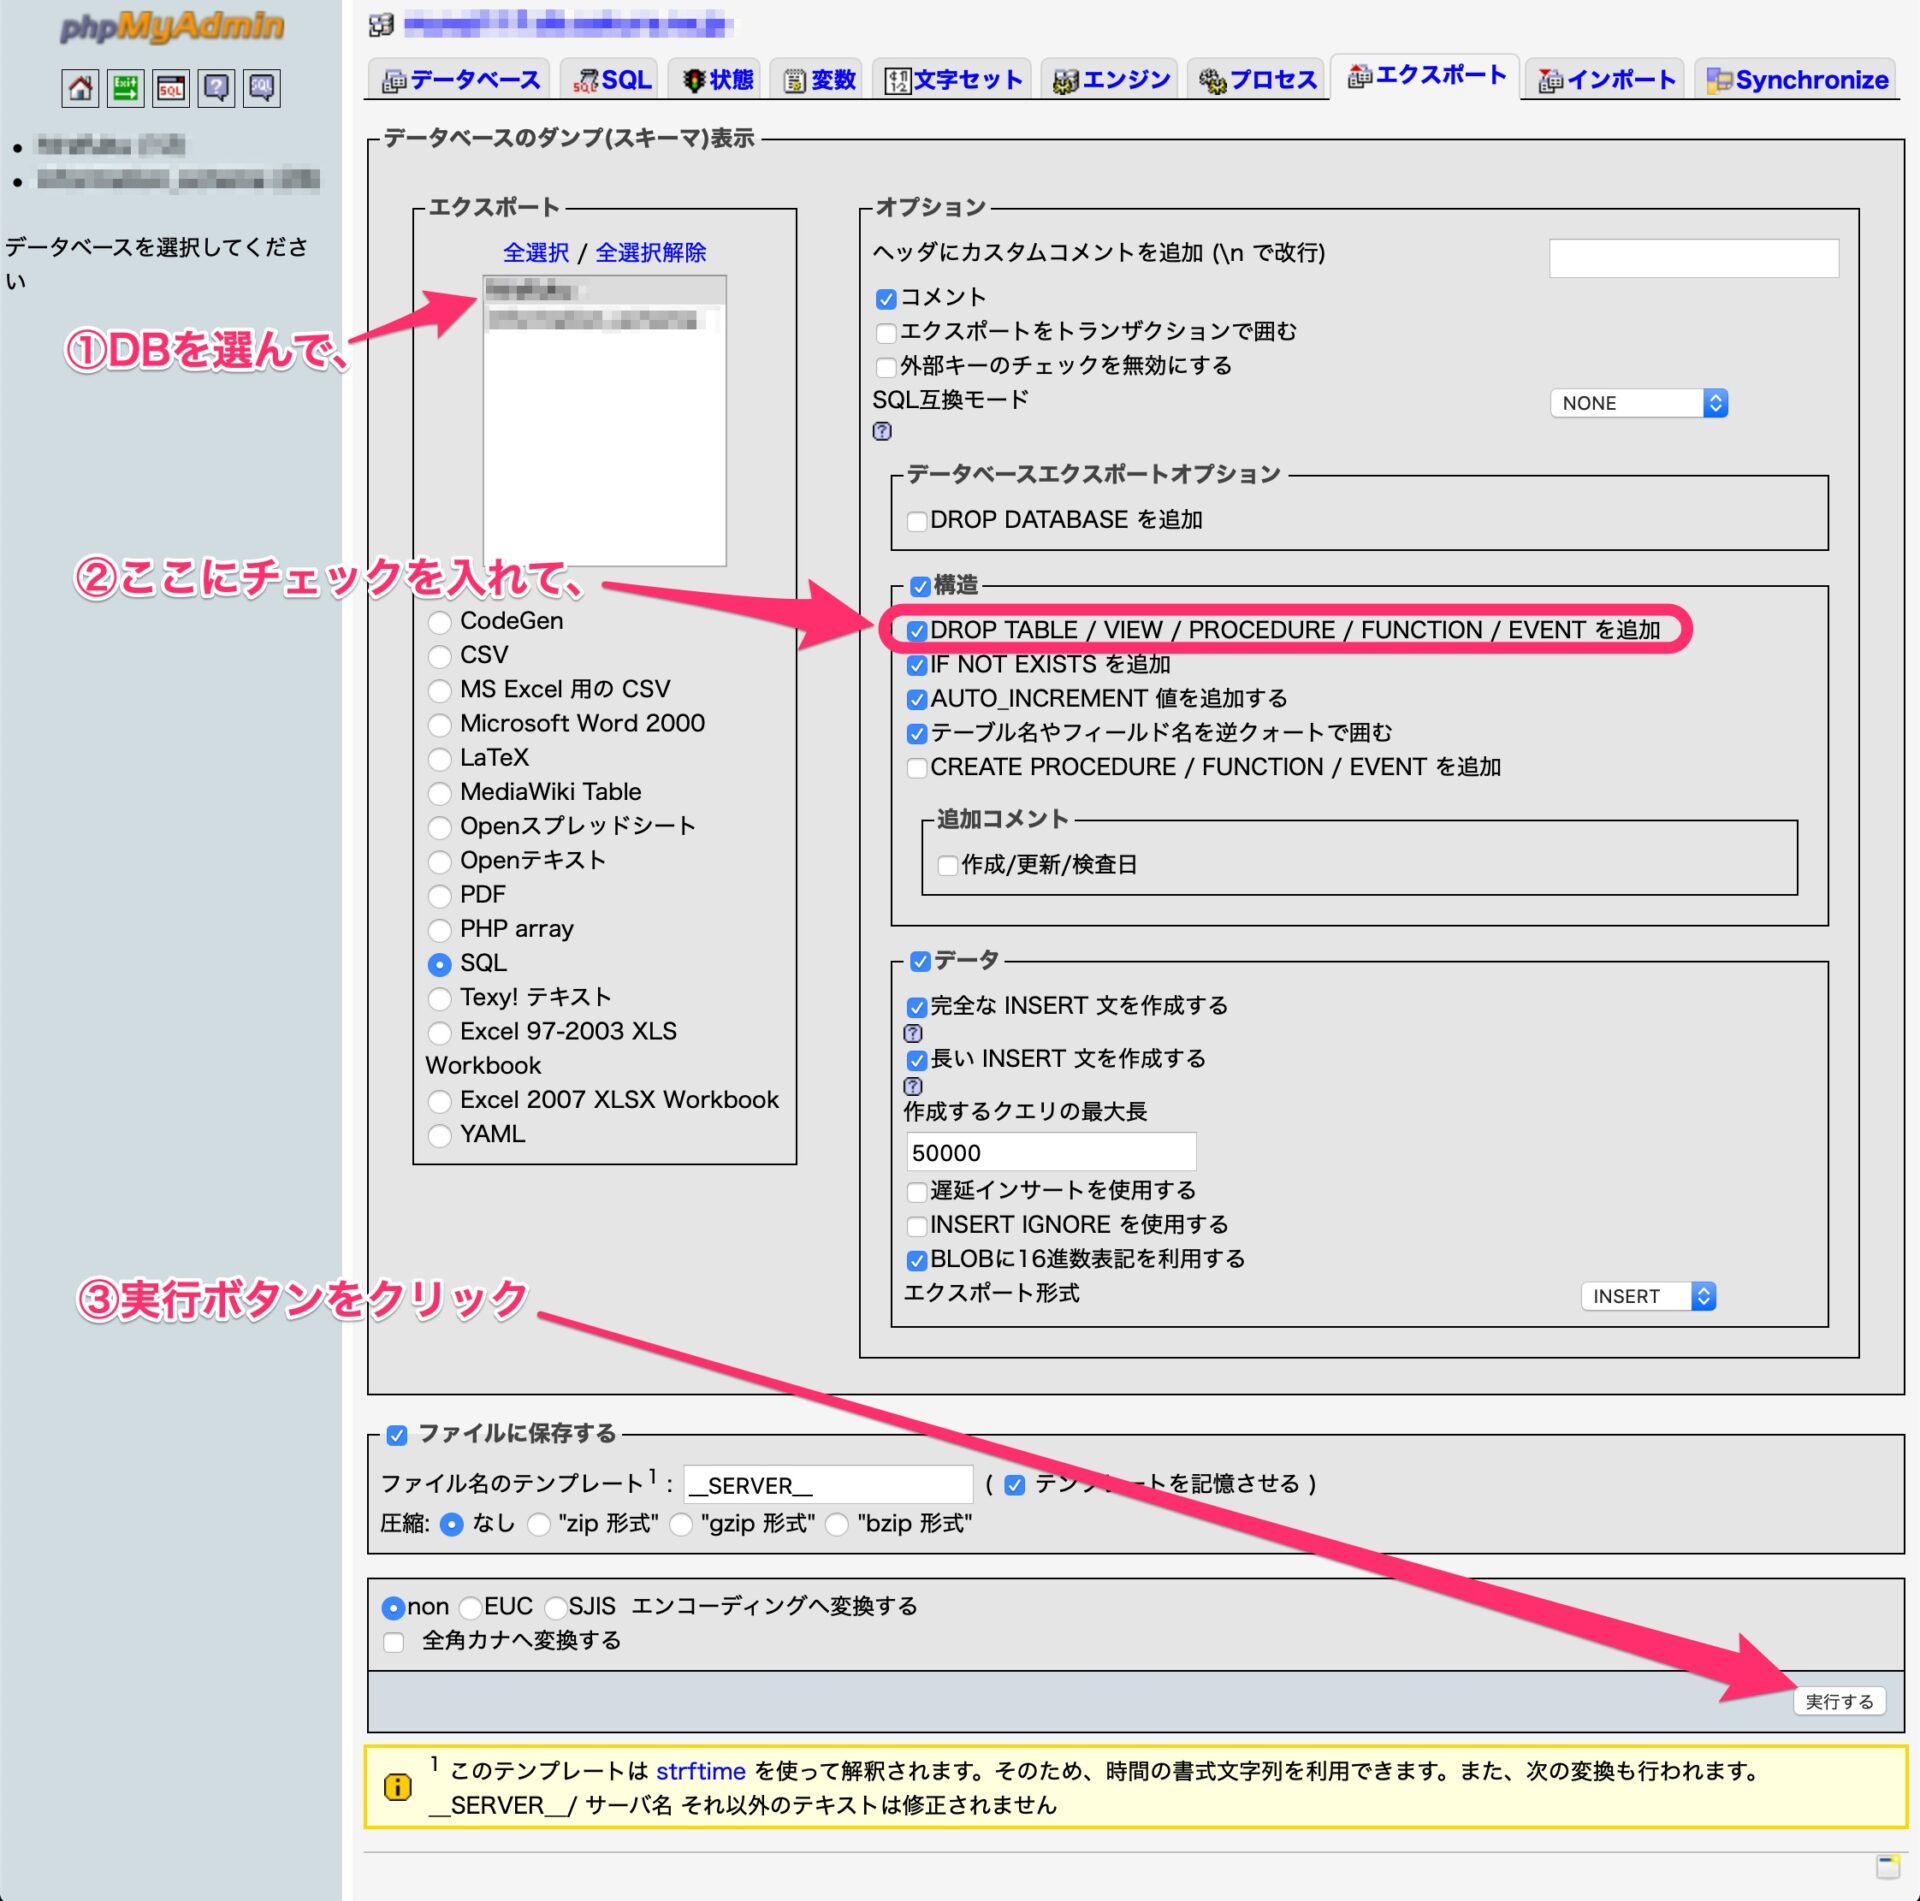
Task: Open the SQL互換モード NONE dropdown
Action: [x=1638, y=403]
